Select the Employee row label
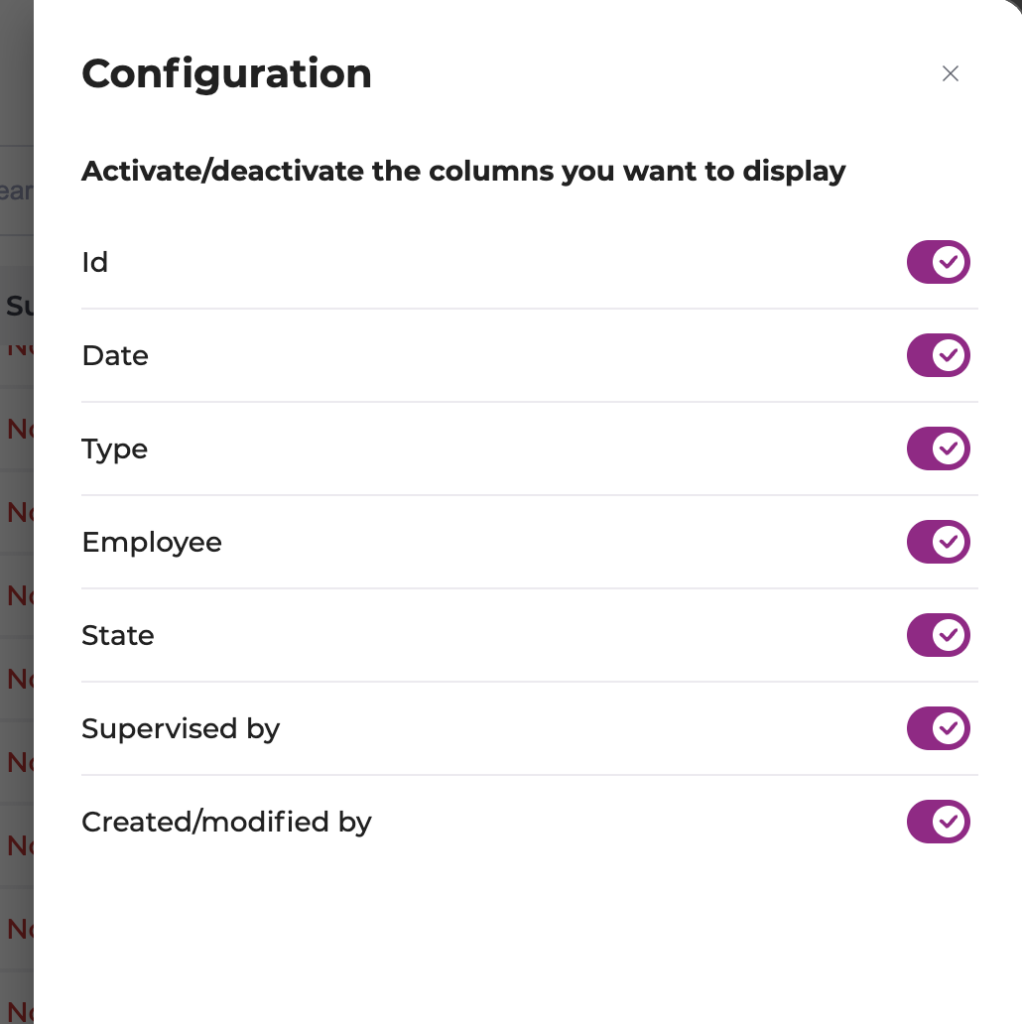1022x1024 pixels. point(152,542)
